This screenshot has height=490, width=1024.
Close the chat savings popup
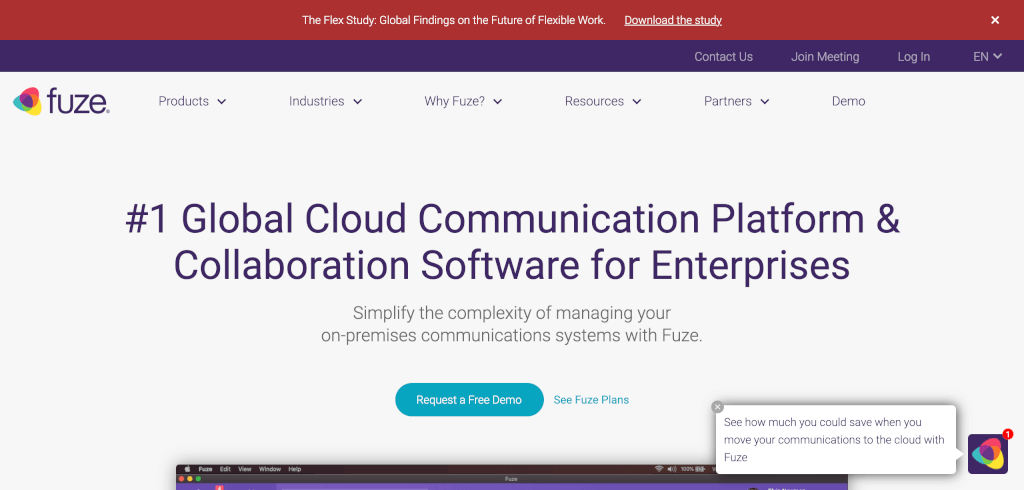click(x=717, y=407)
